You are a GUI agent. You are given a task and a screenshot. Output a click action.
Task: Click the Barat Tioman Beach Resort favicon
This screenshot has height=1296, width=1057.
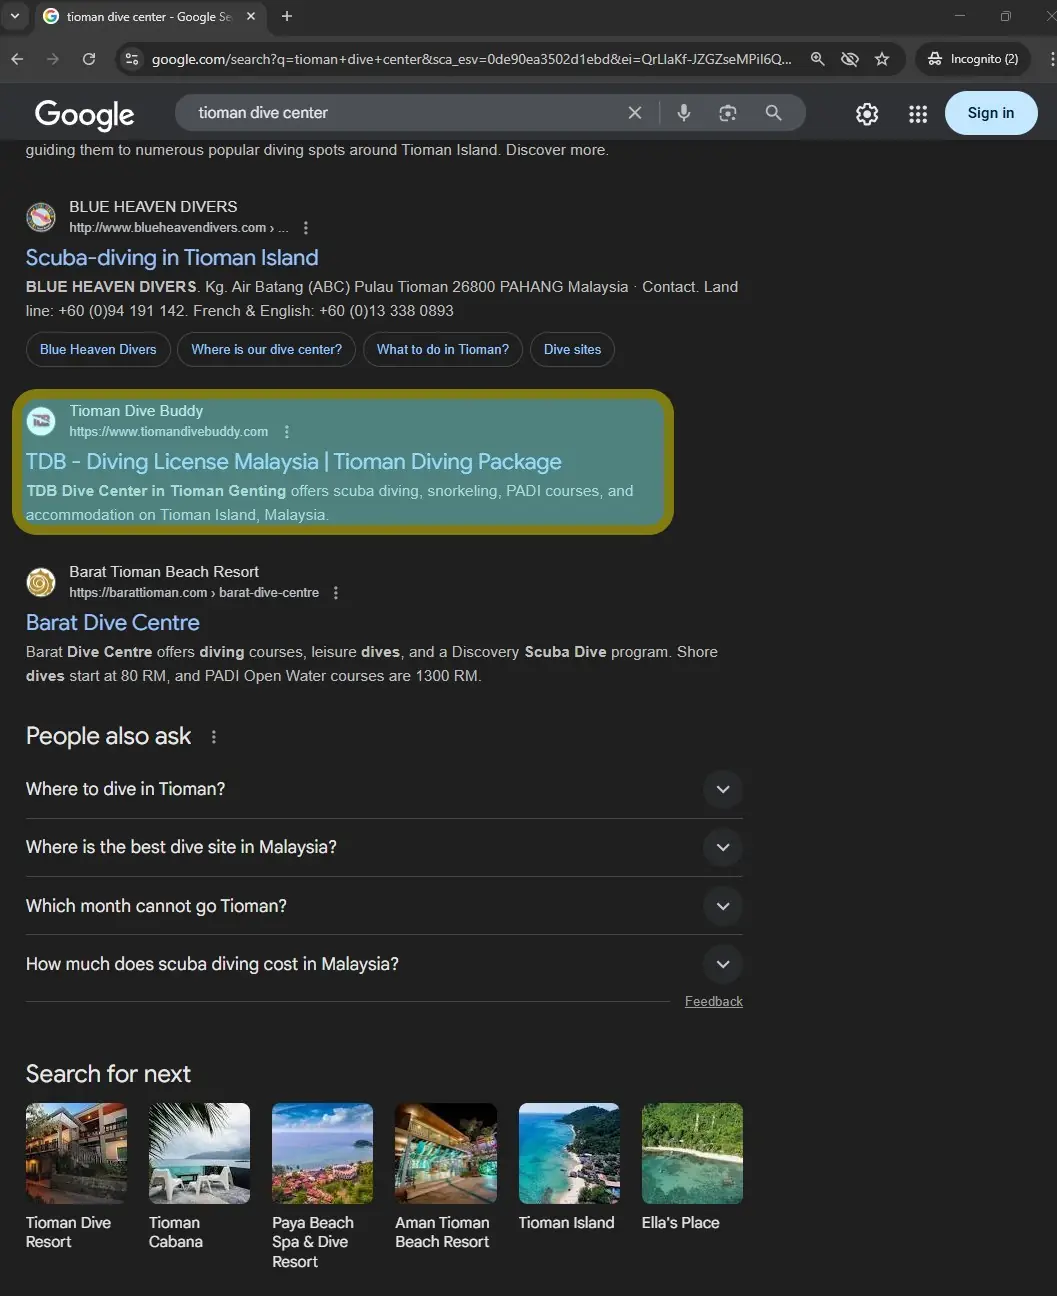point(41,581)
